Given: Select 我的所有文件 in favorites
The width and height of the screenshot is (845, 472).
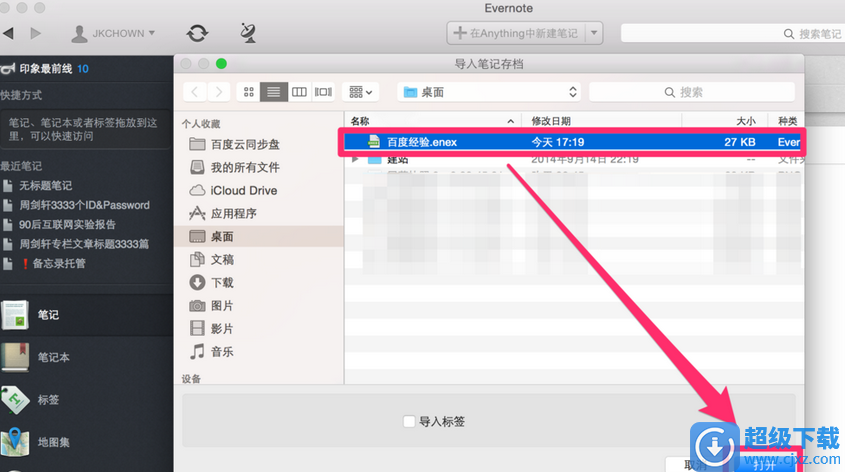Looking at the screenshot, I should pyautogui.click(x=234, y=168).
